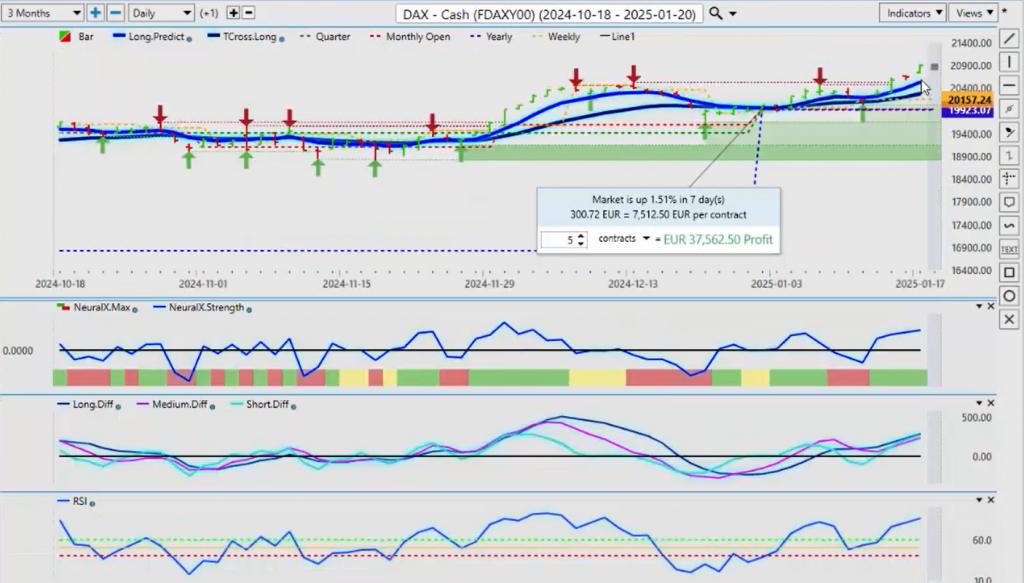Select the ellipse drawing tool
Screen dimensions: 1024x583
point(1009,295)
